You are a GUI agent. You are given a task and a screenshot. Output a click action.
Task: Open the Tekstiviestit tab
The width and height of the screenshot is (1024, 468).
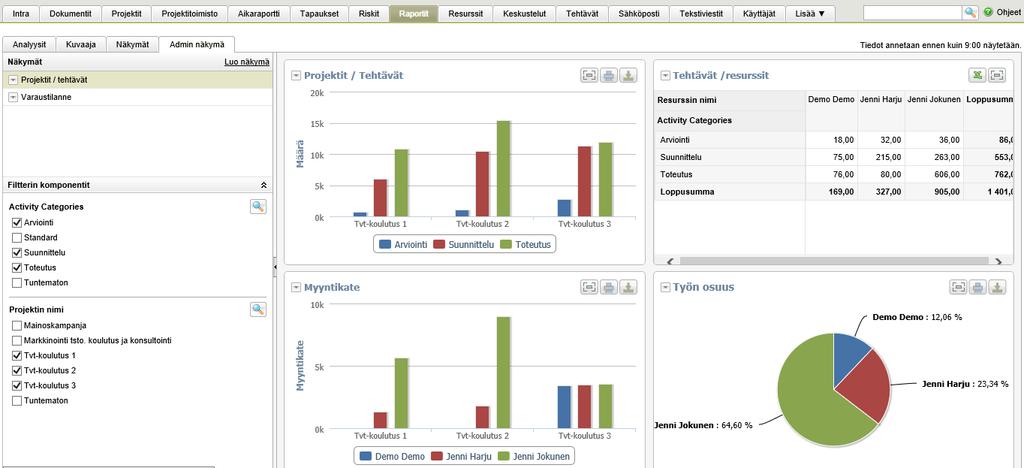click(701, 13)
